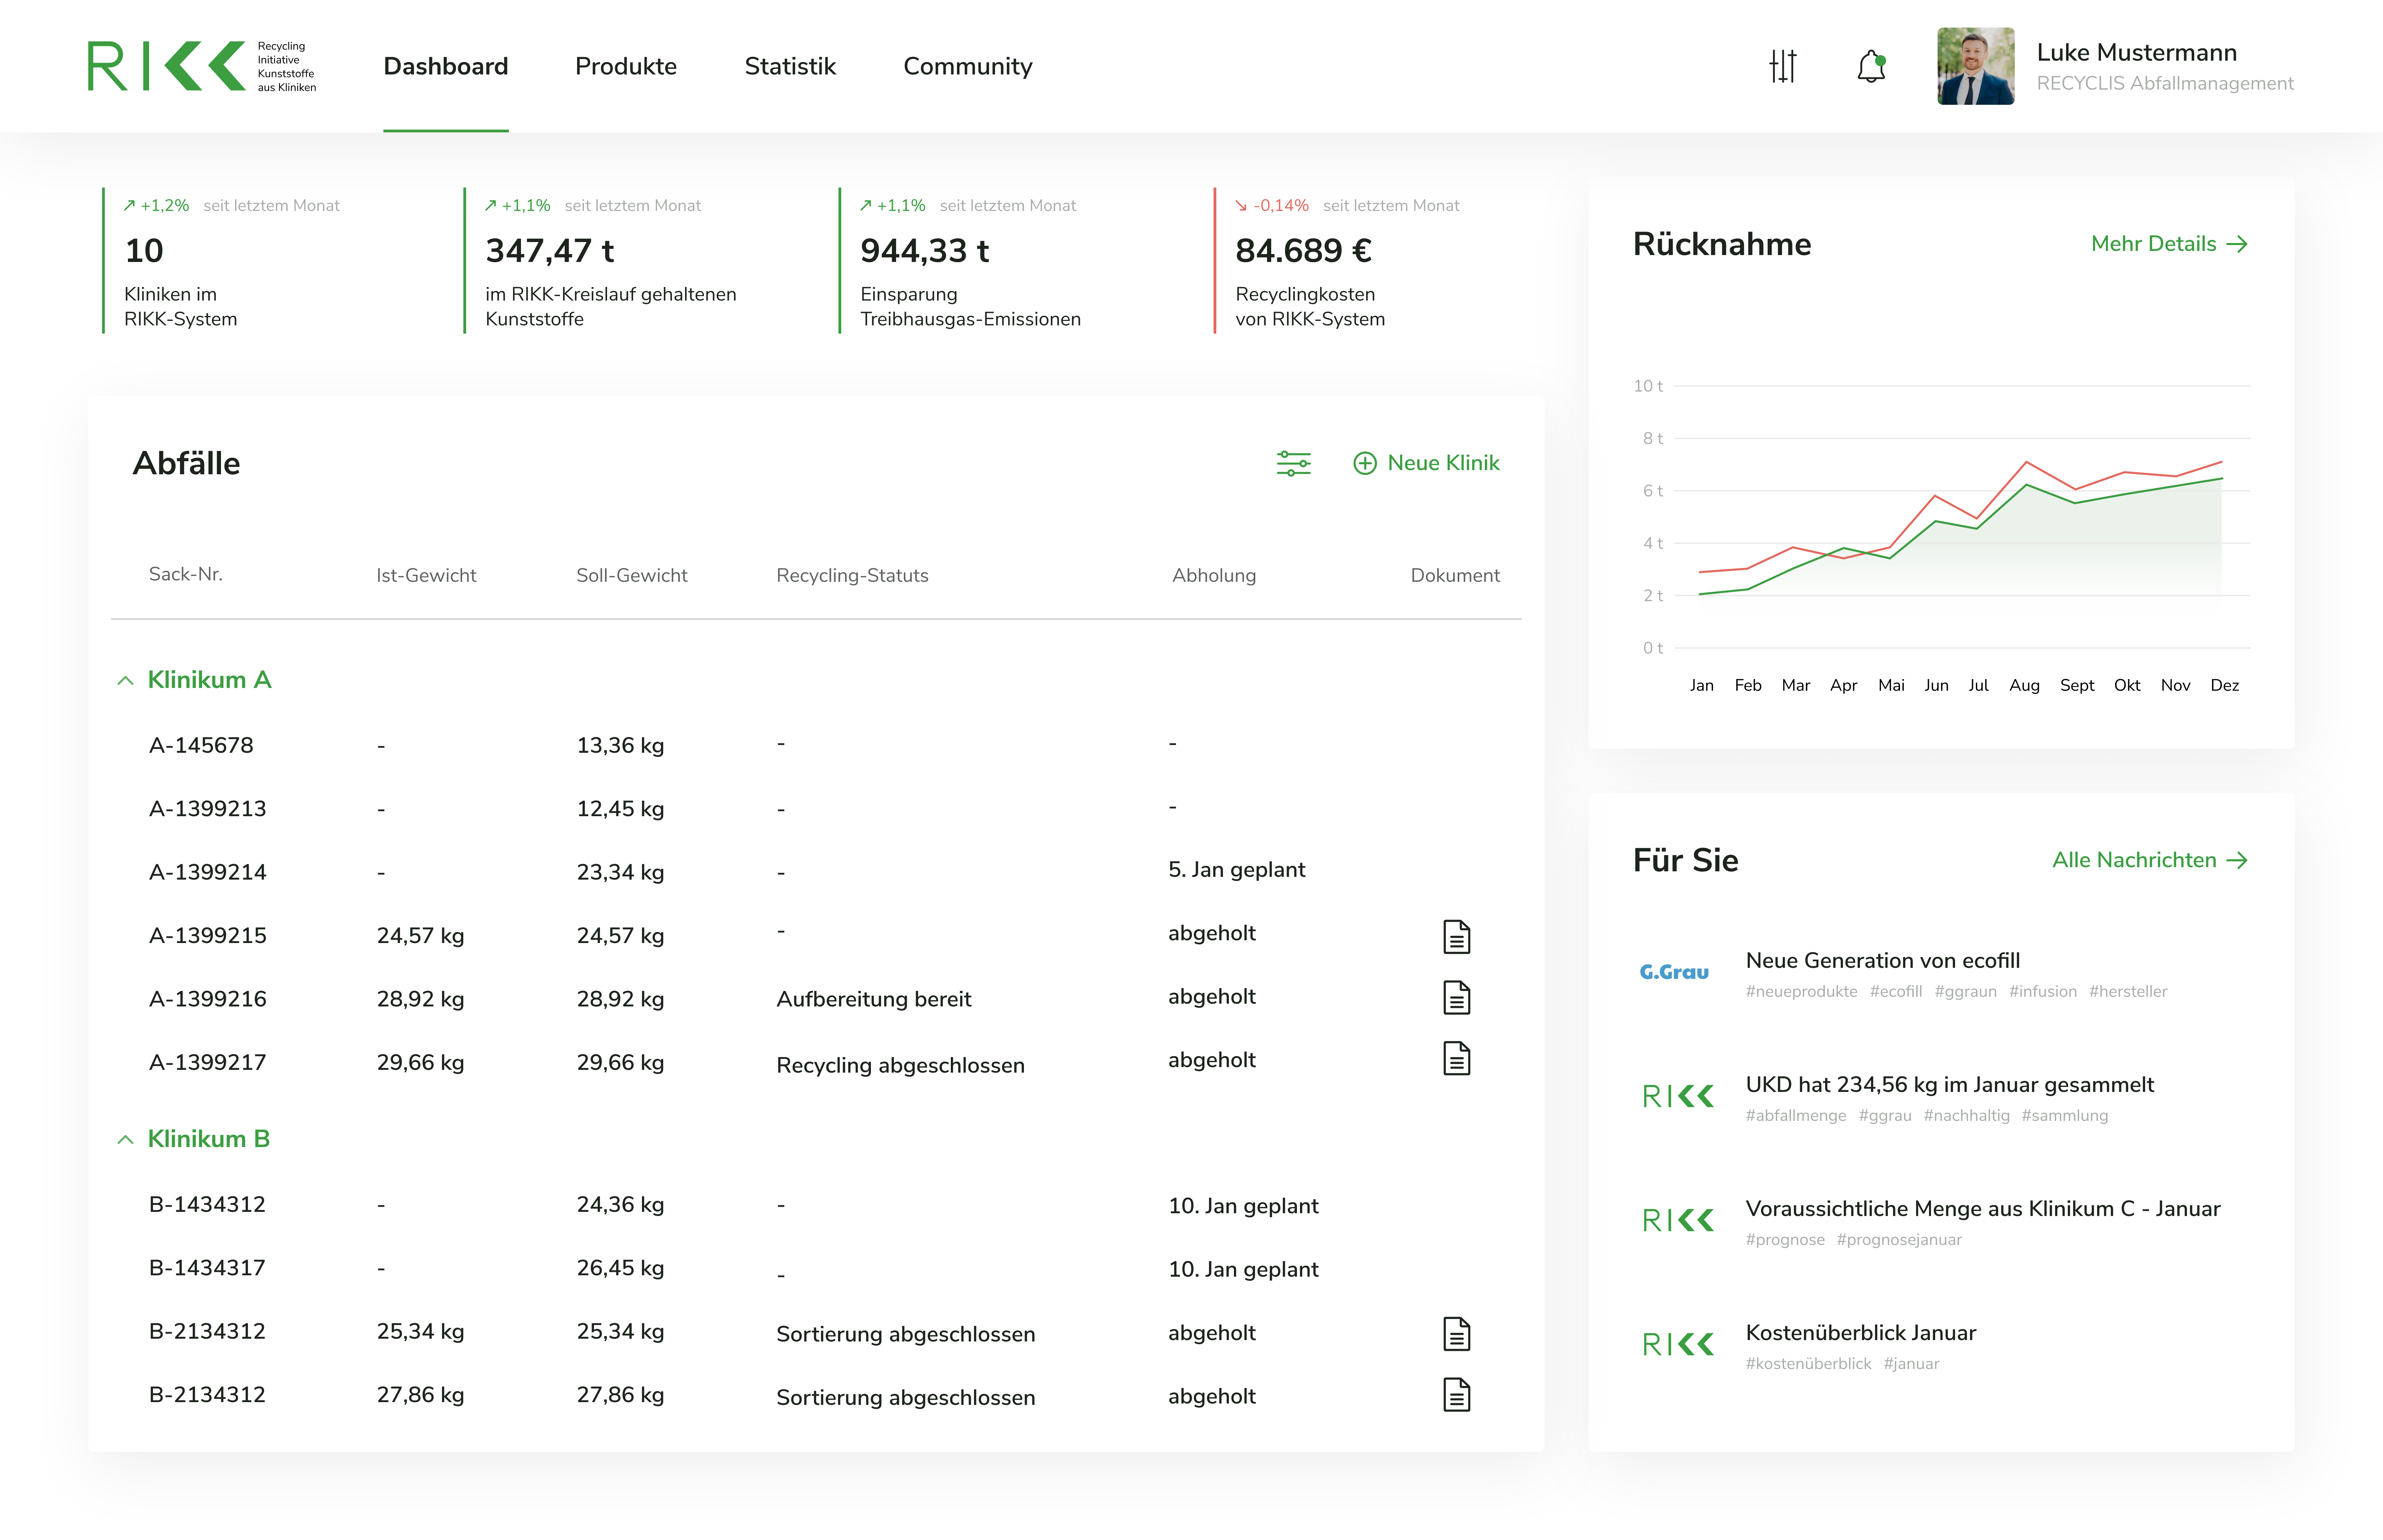Click the 5. Jan geplant pickup entry
Image resolution: width=2383 pixels, height=1540 pixels.
[1237, 870]
